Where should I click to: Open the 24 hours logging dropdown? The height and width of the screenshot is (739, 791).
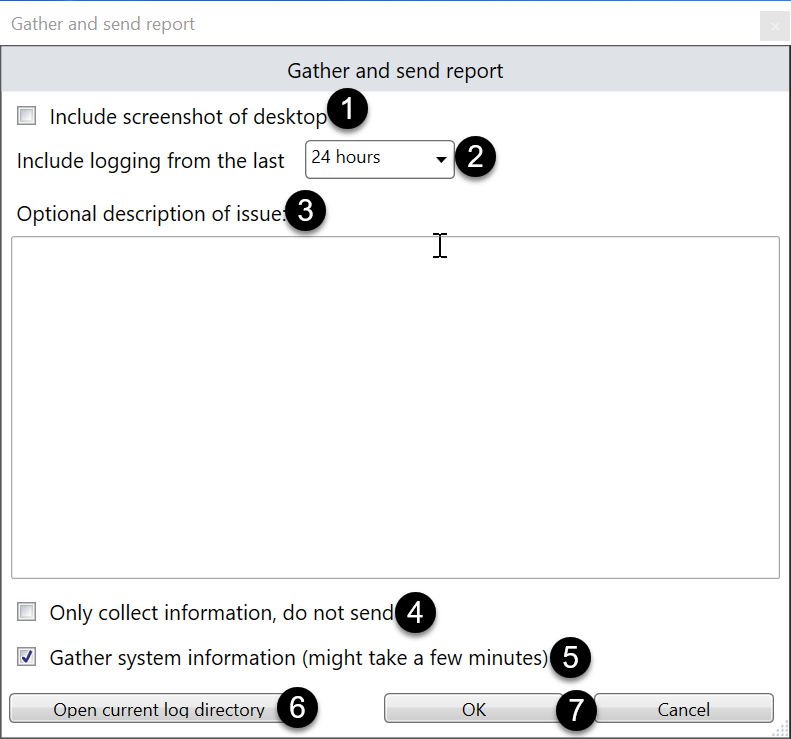(379, 158)
